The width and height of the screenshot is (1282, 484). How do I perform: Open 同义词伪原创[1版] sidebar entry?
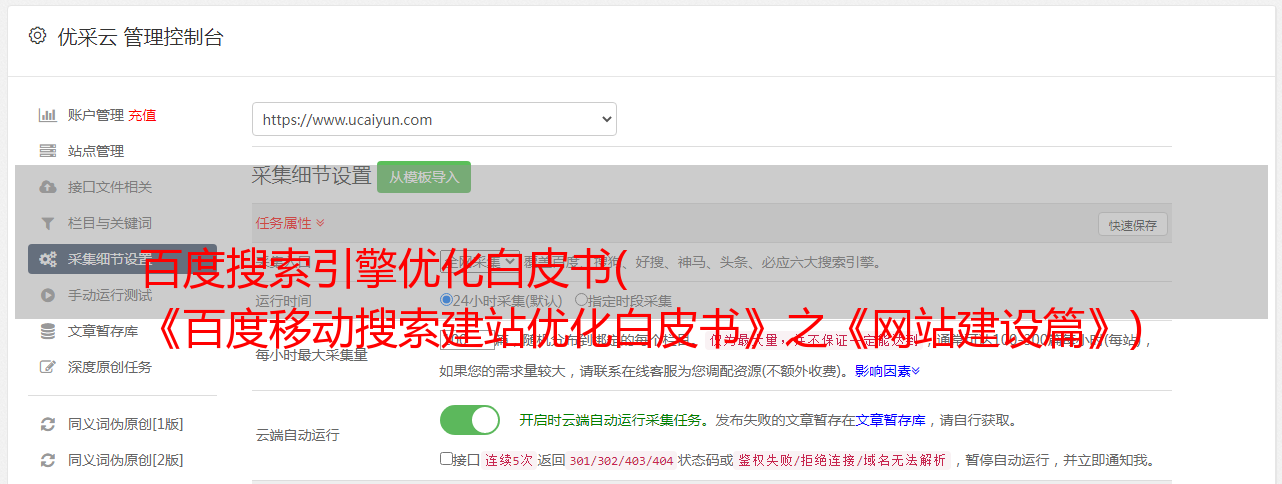[125, 424]
